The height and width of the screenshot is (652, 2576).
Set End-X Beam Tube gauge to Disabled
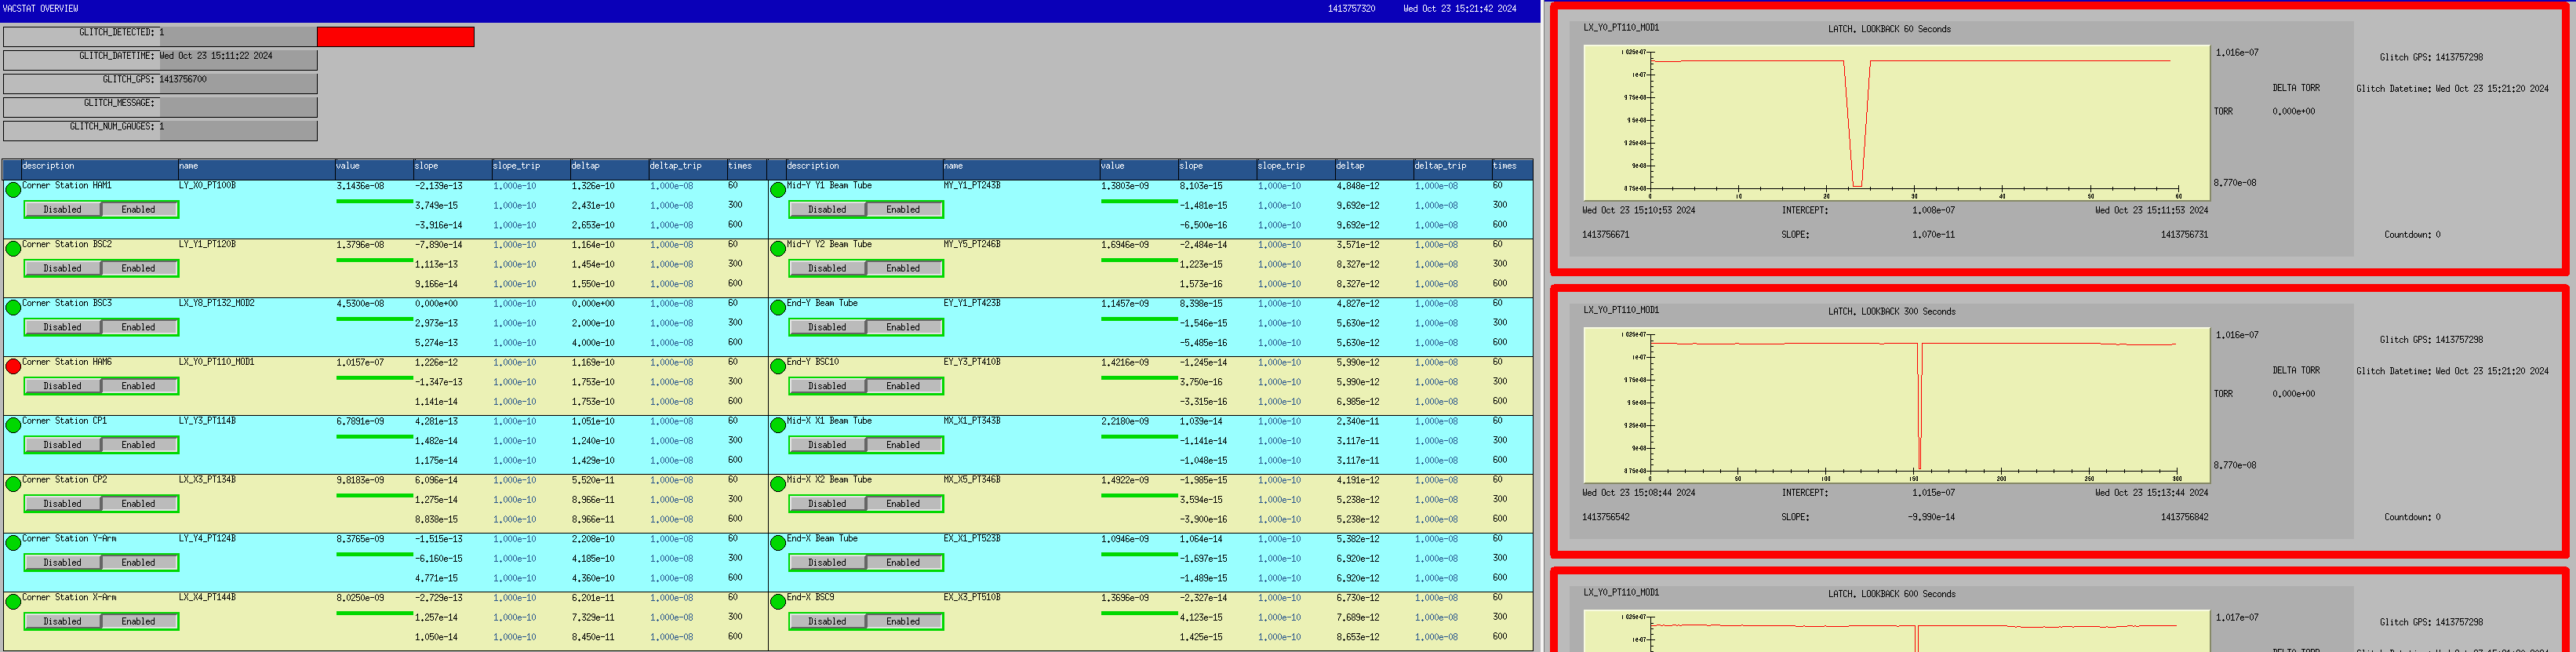827,563
